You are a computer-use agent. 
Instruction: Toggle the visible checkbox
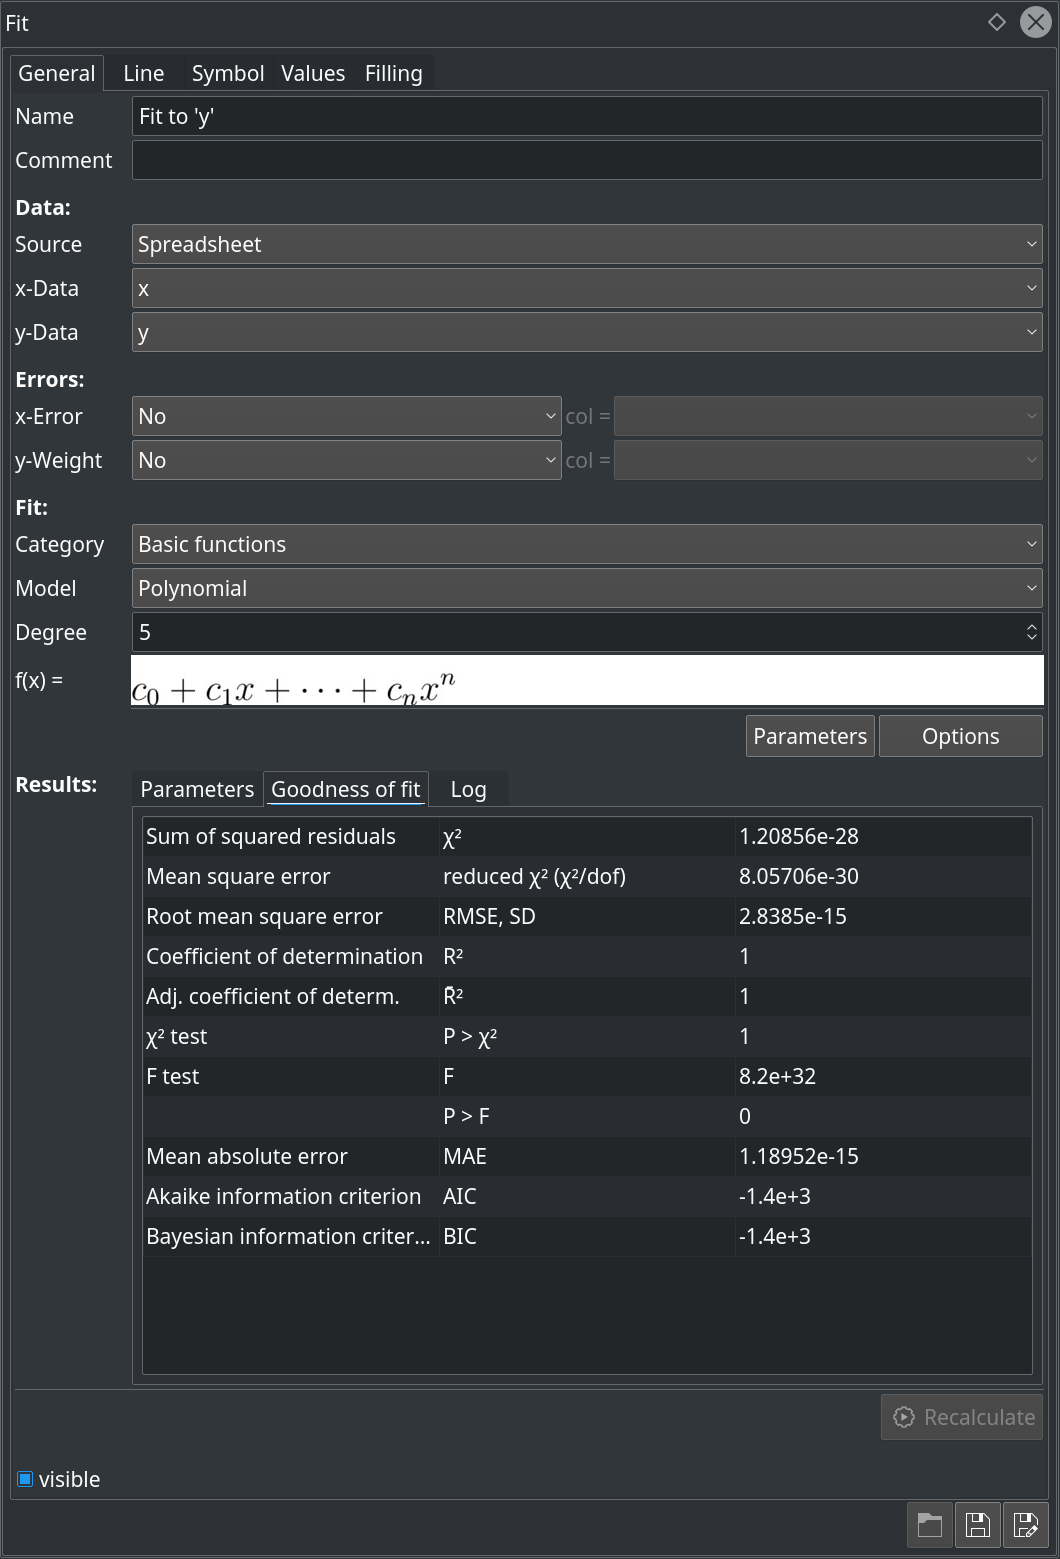26,1479
